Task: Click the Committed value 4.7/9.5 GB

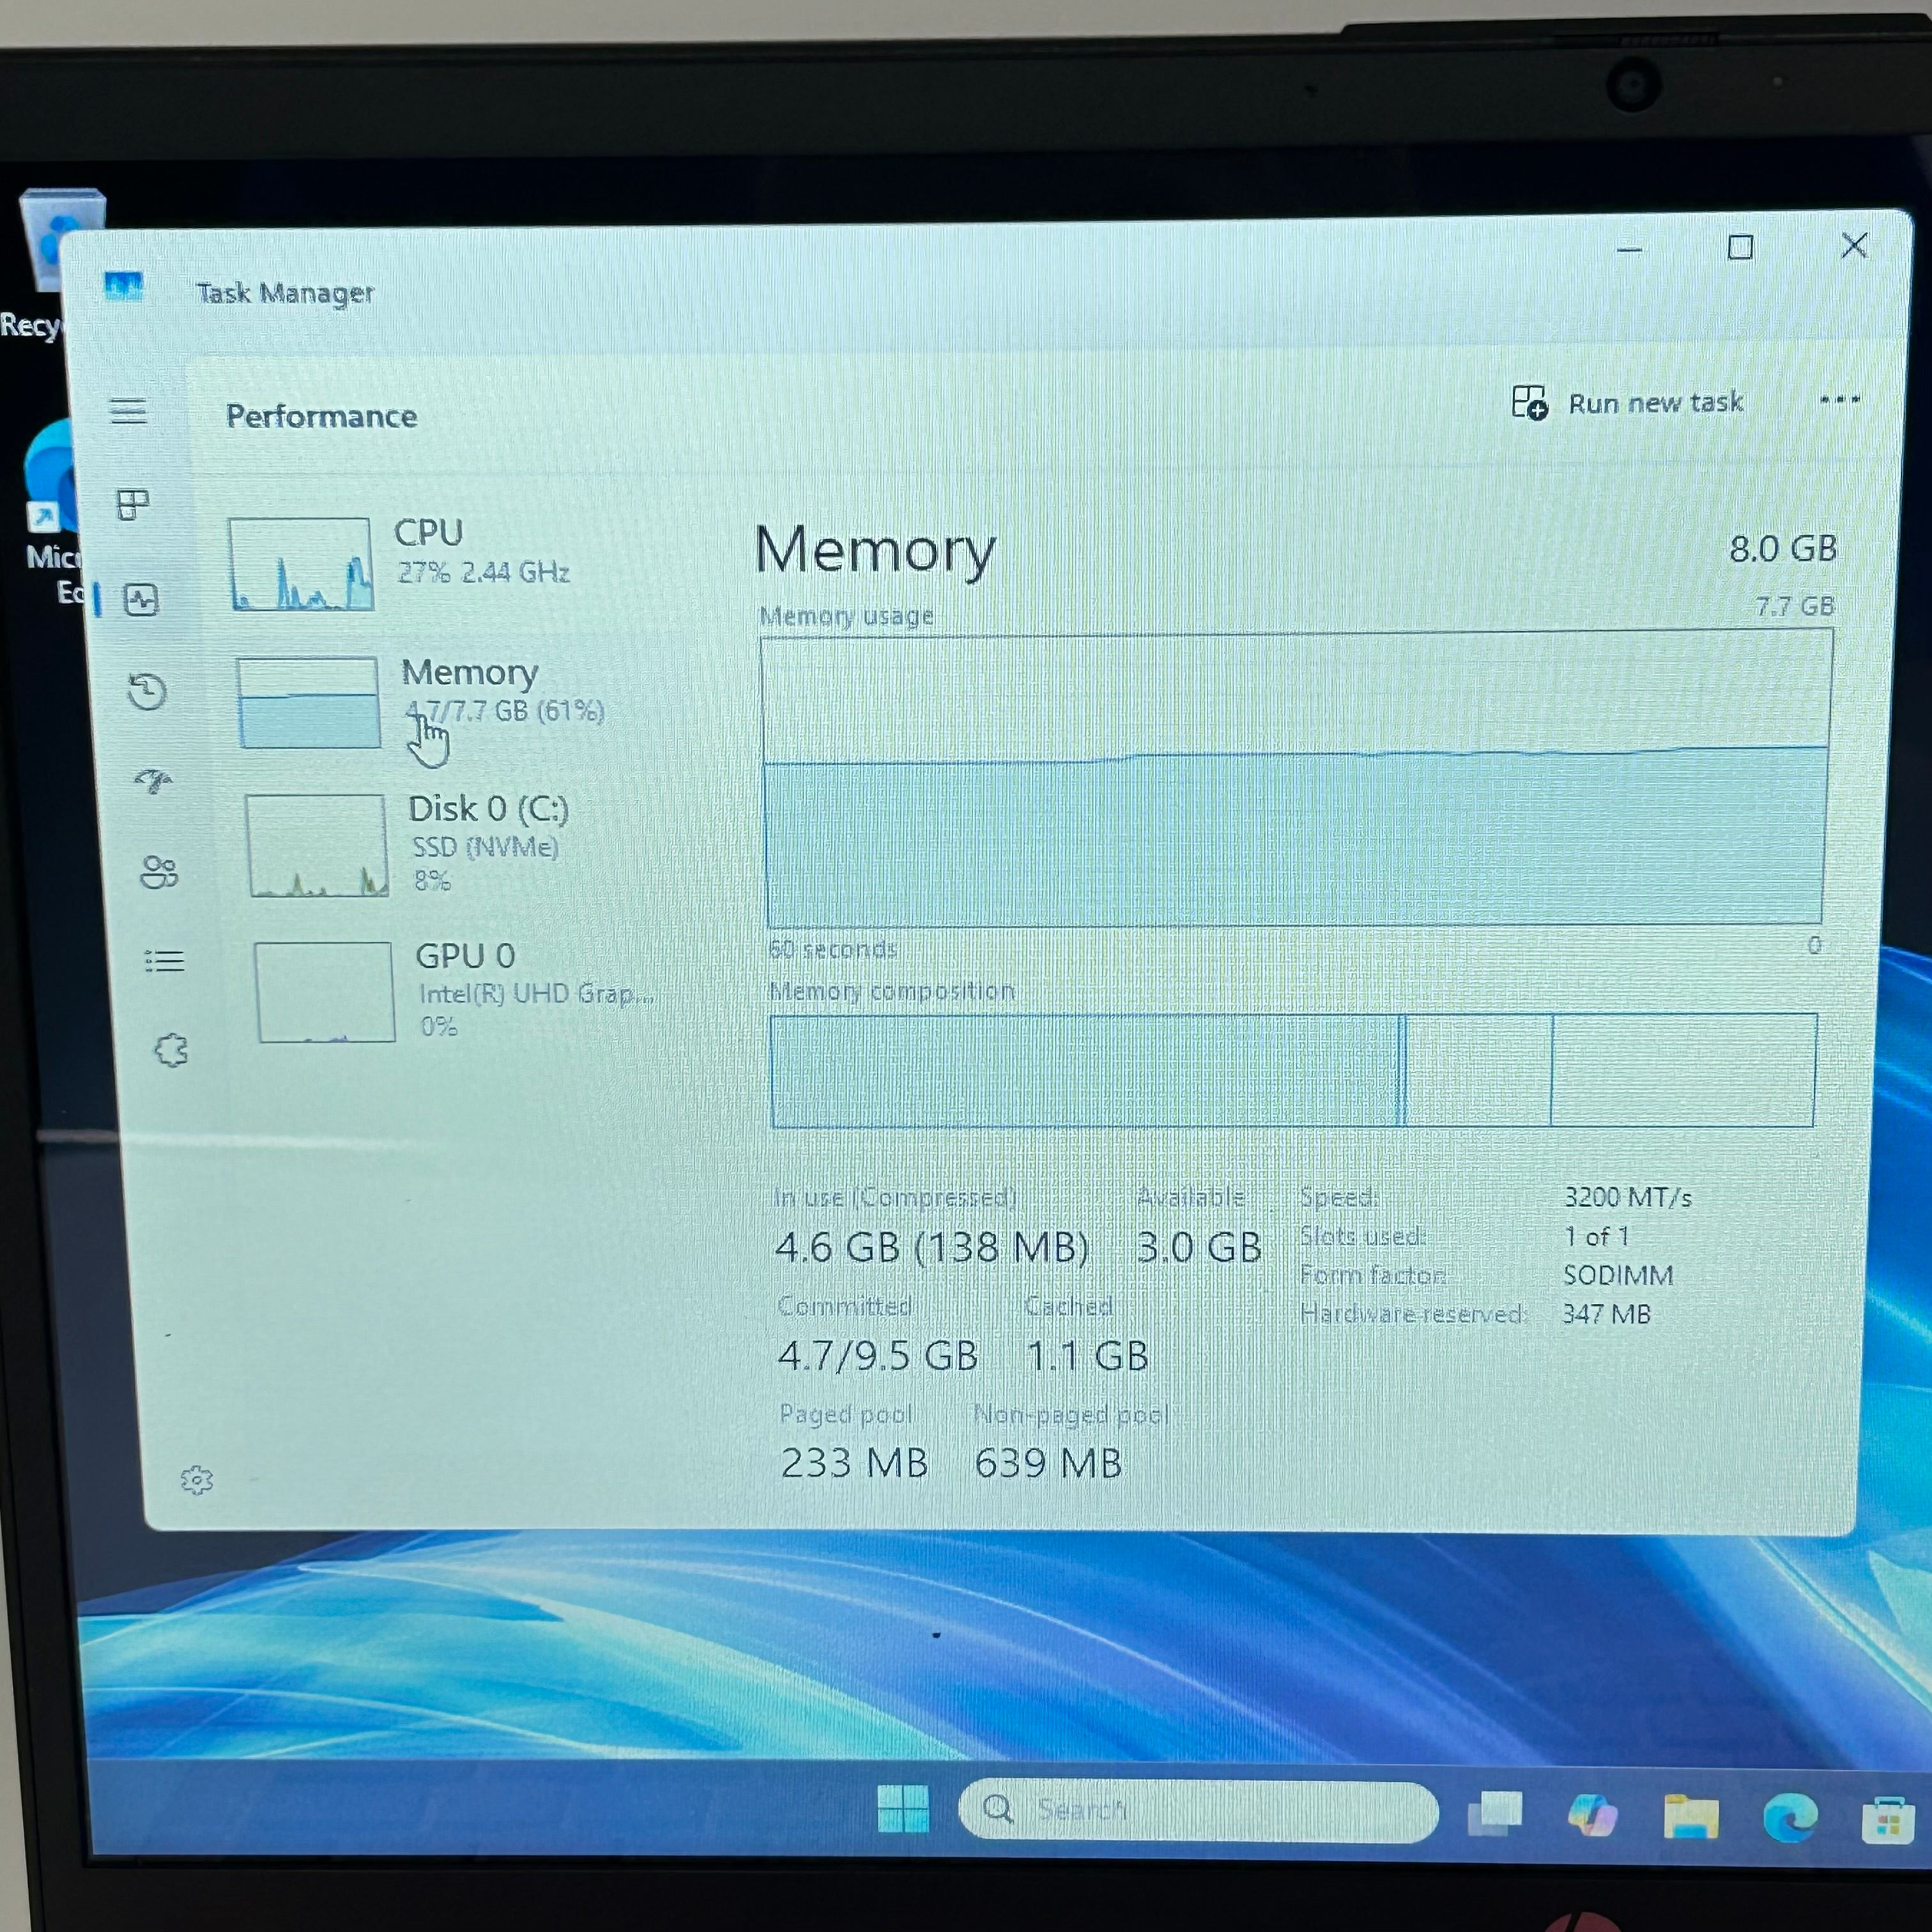Action: point(878,1356)
